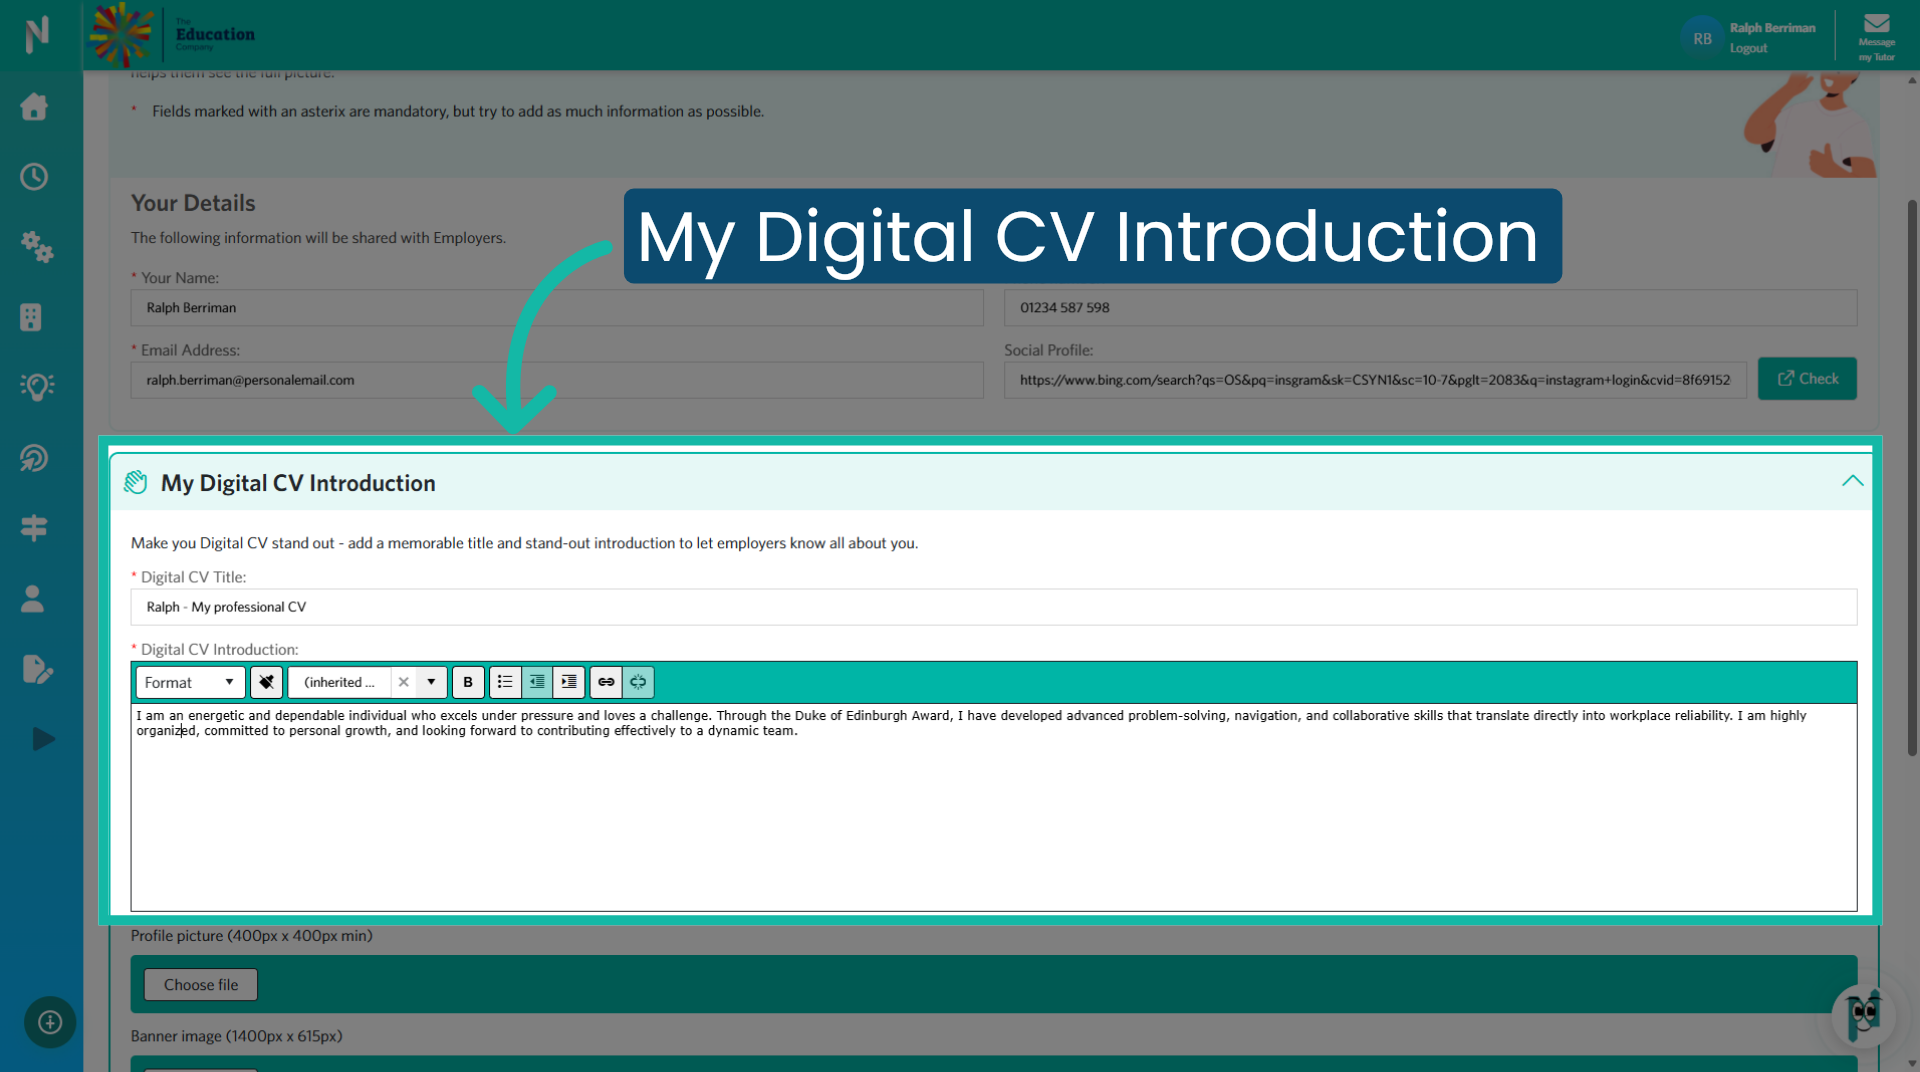Click the radar swirl icon in the sidebar
This screenshot has height=1072, width=1920.
tap(34, 458)
